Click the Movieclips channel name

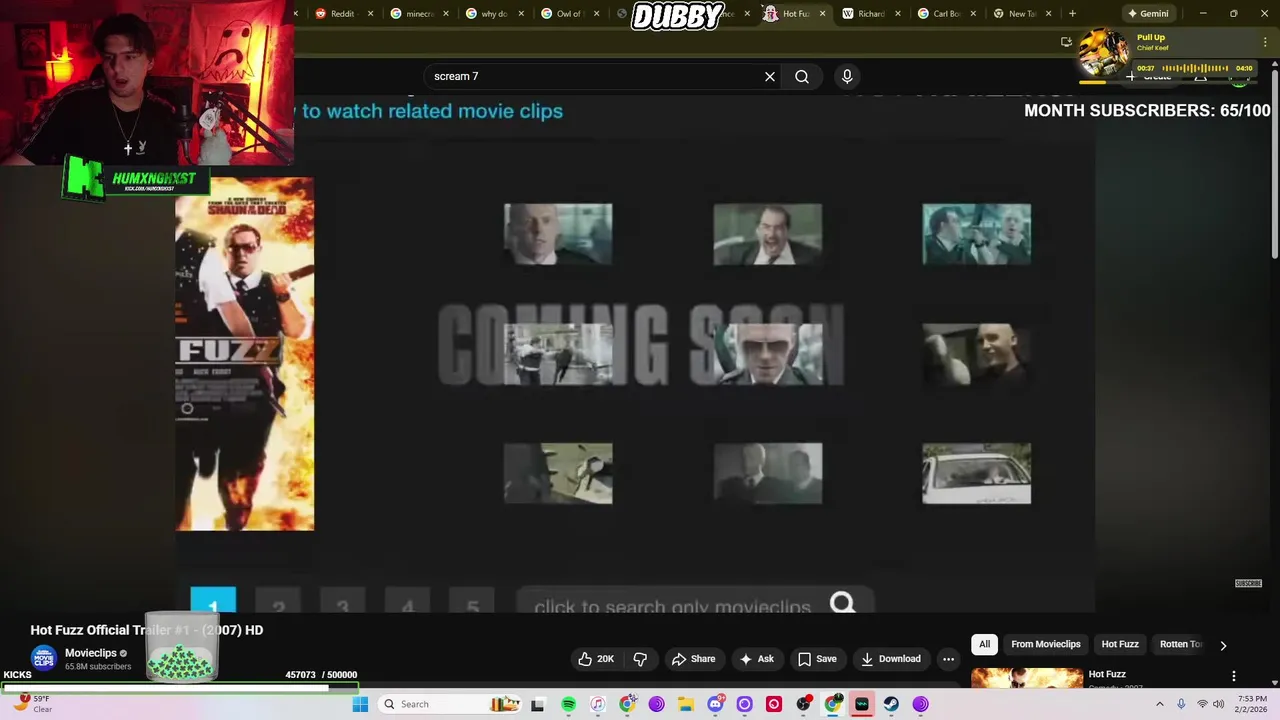tap(91, 653)
